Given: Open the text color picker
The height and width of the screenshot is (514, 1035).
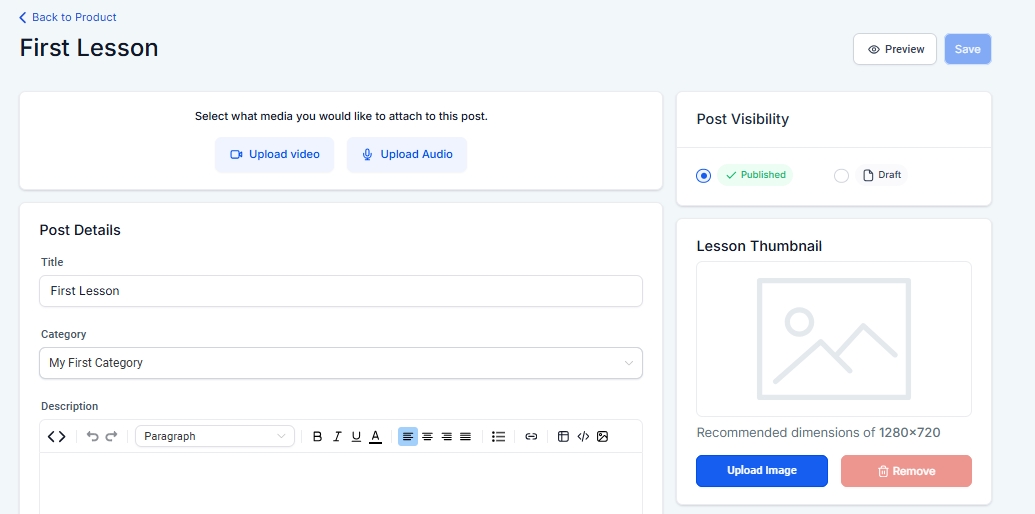Looking at the screenshot, I should (x=375, y=437).
